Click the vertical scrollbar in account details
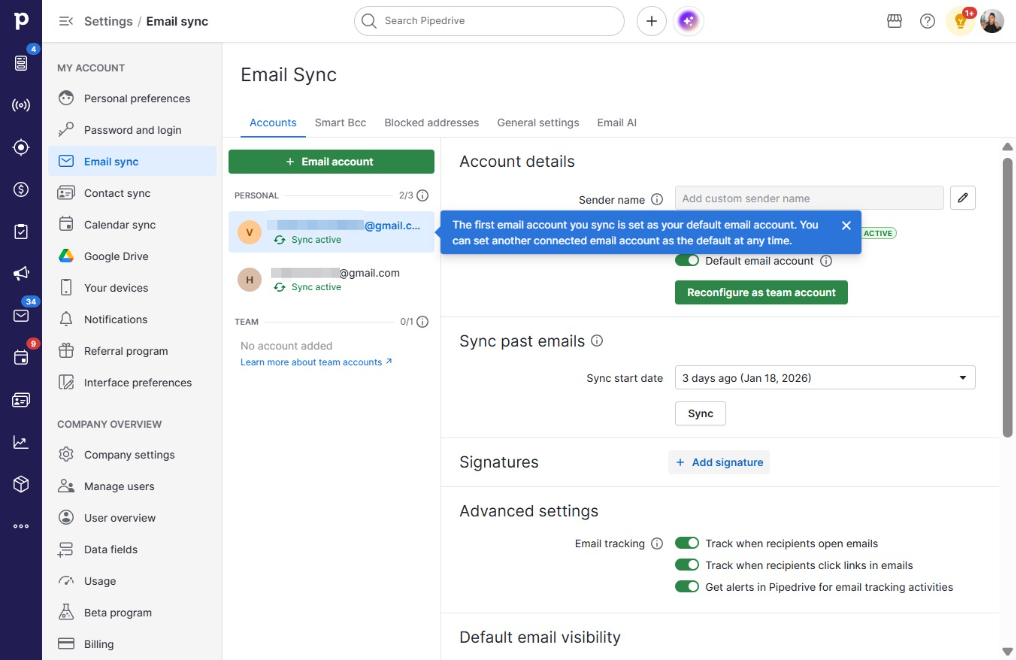This screenshot has width=1016, height=660. [x=1007, y=297]
